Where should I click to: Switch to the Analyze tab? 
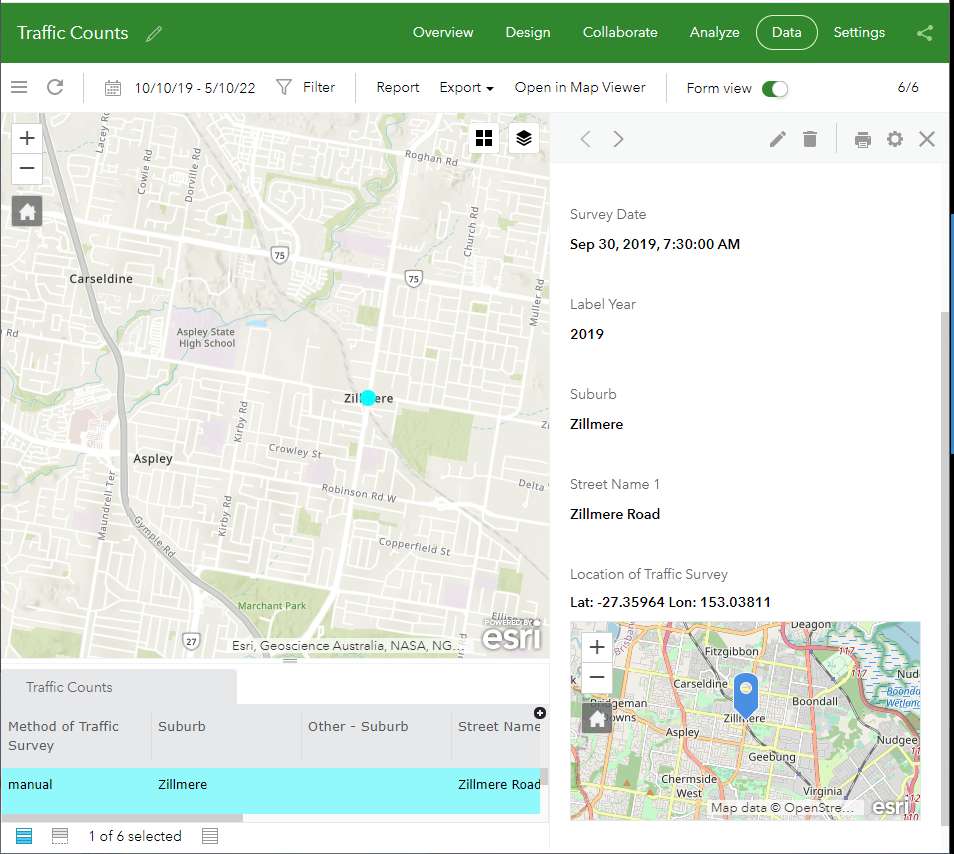[714, 32]
